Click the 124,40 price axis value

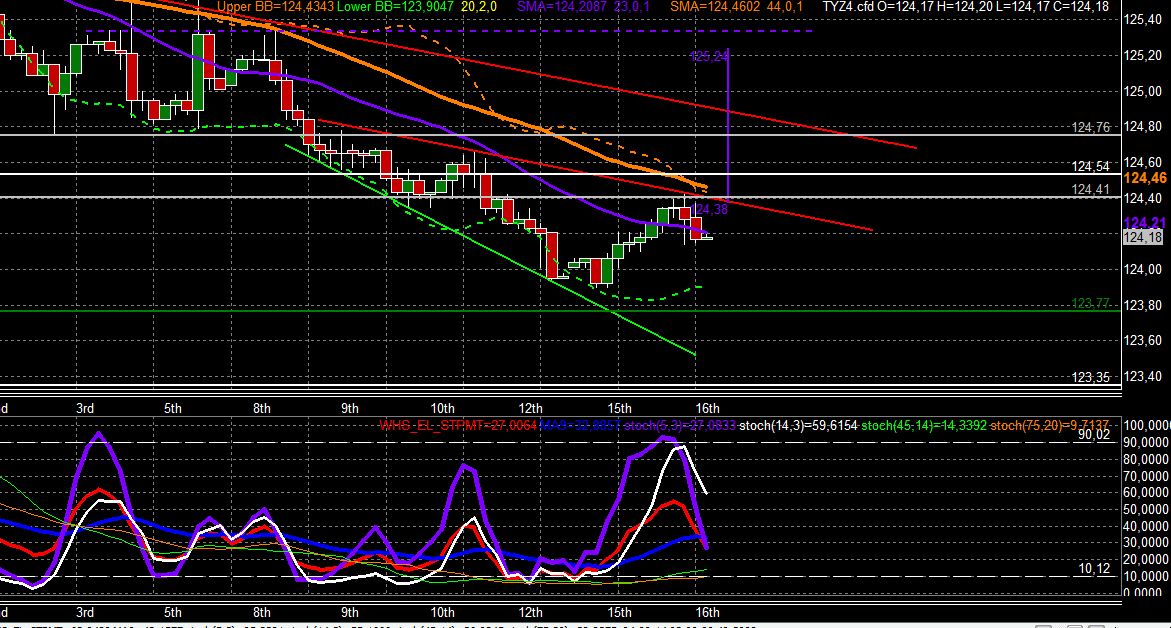[1143, 198]
